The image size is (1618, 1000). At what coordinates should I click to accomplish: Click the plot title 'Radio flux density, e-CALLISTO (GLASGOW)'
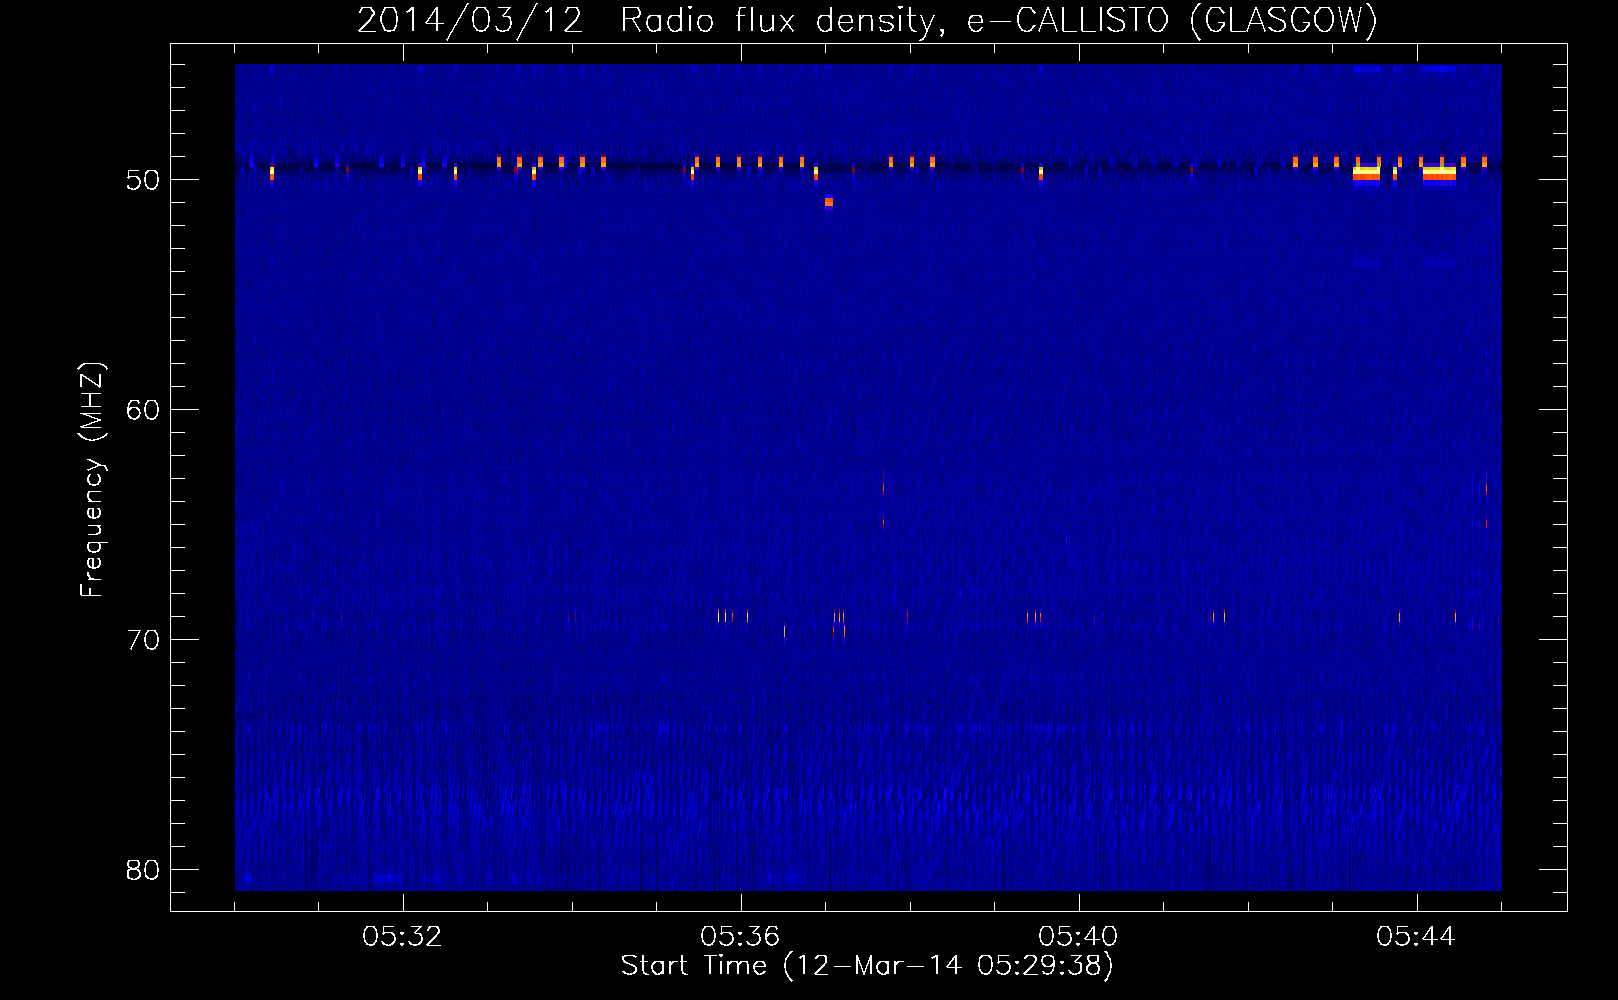click(x=999, y=21)
